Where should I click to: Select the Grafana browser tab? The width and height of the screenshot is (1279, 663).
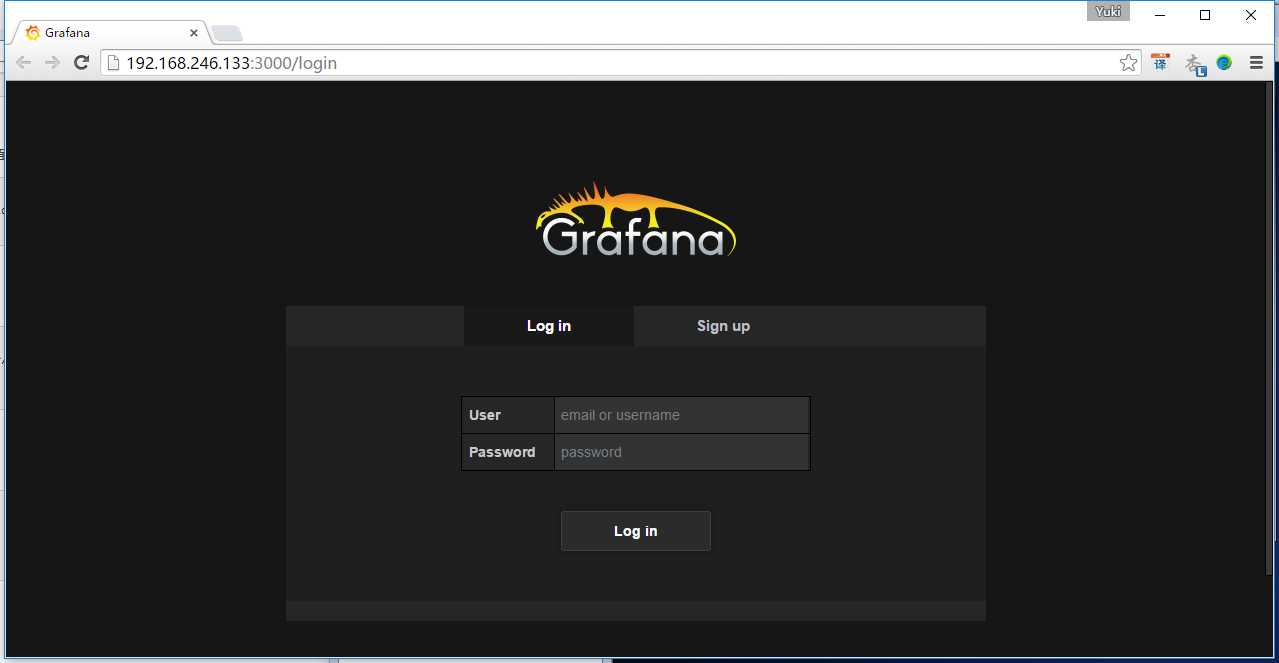(110, 33)
